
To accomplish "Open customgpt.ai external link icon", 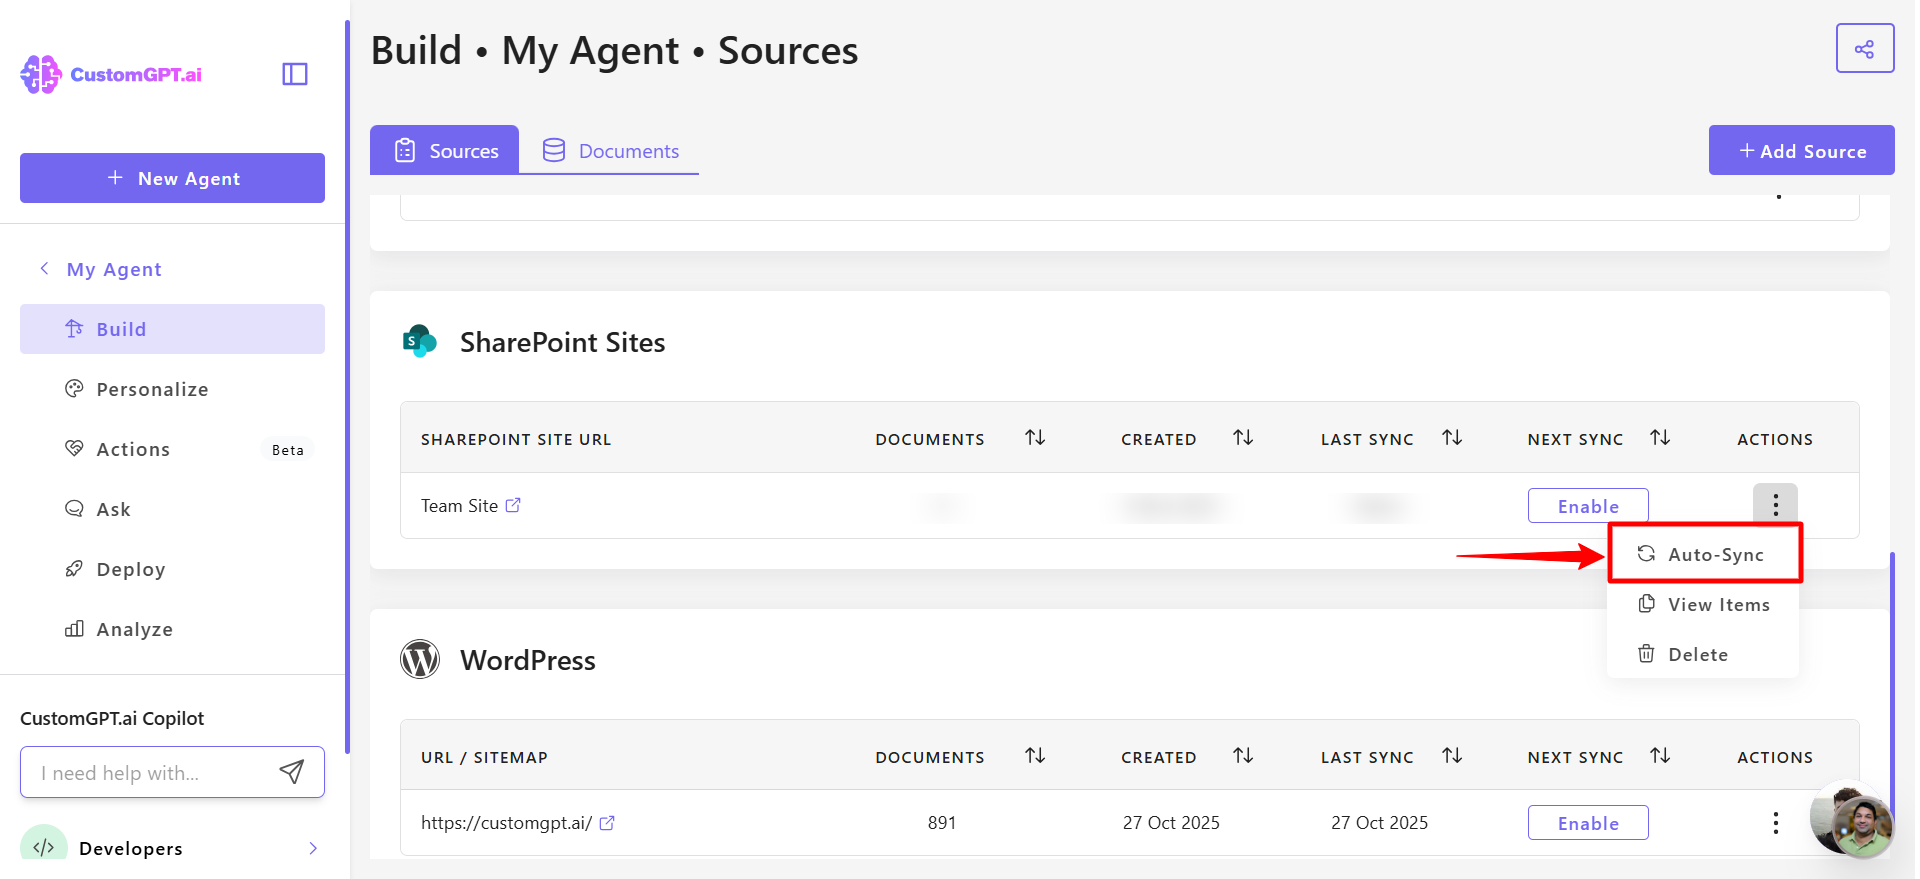I will [607, 823].
